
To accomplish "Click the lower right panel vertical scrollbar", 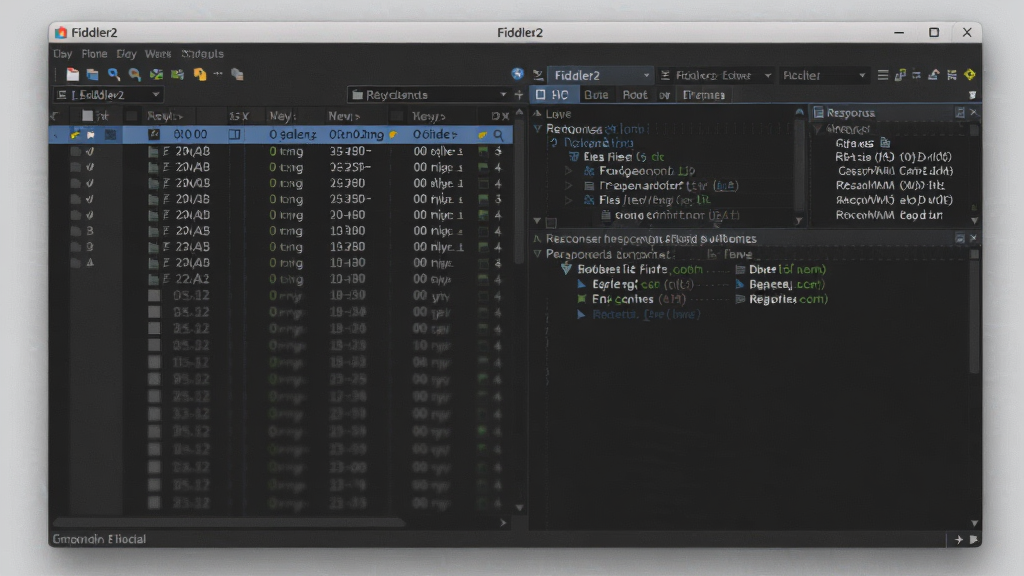I will click(974, 313).
